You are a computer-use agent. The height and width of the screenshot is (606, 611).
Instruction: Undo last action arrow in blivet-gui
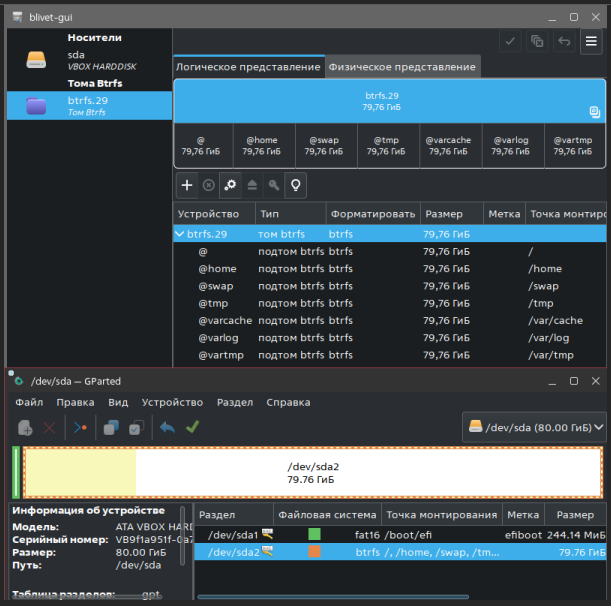click(x=564, y=41)
